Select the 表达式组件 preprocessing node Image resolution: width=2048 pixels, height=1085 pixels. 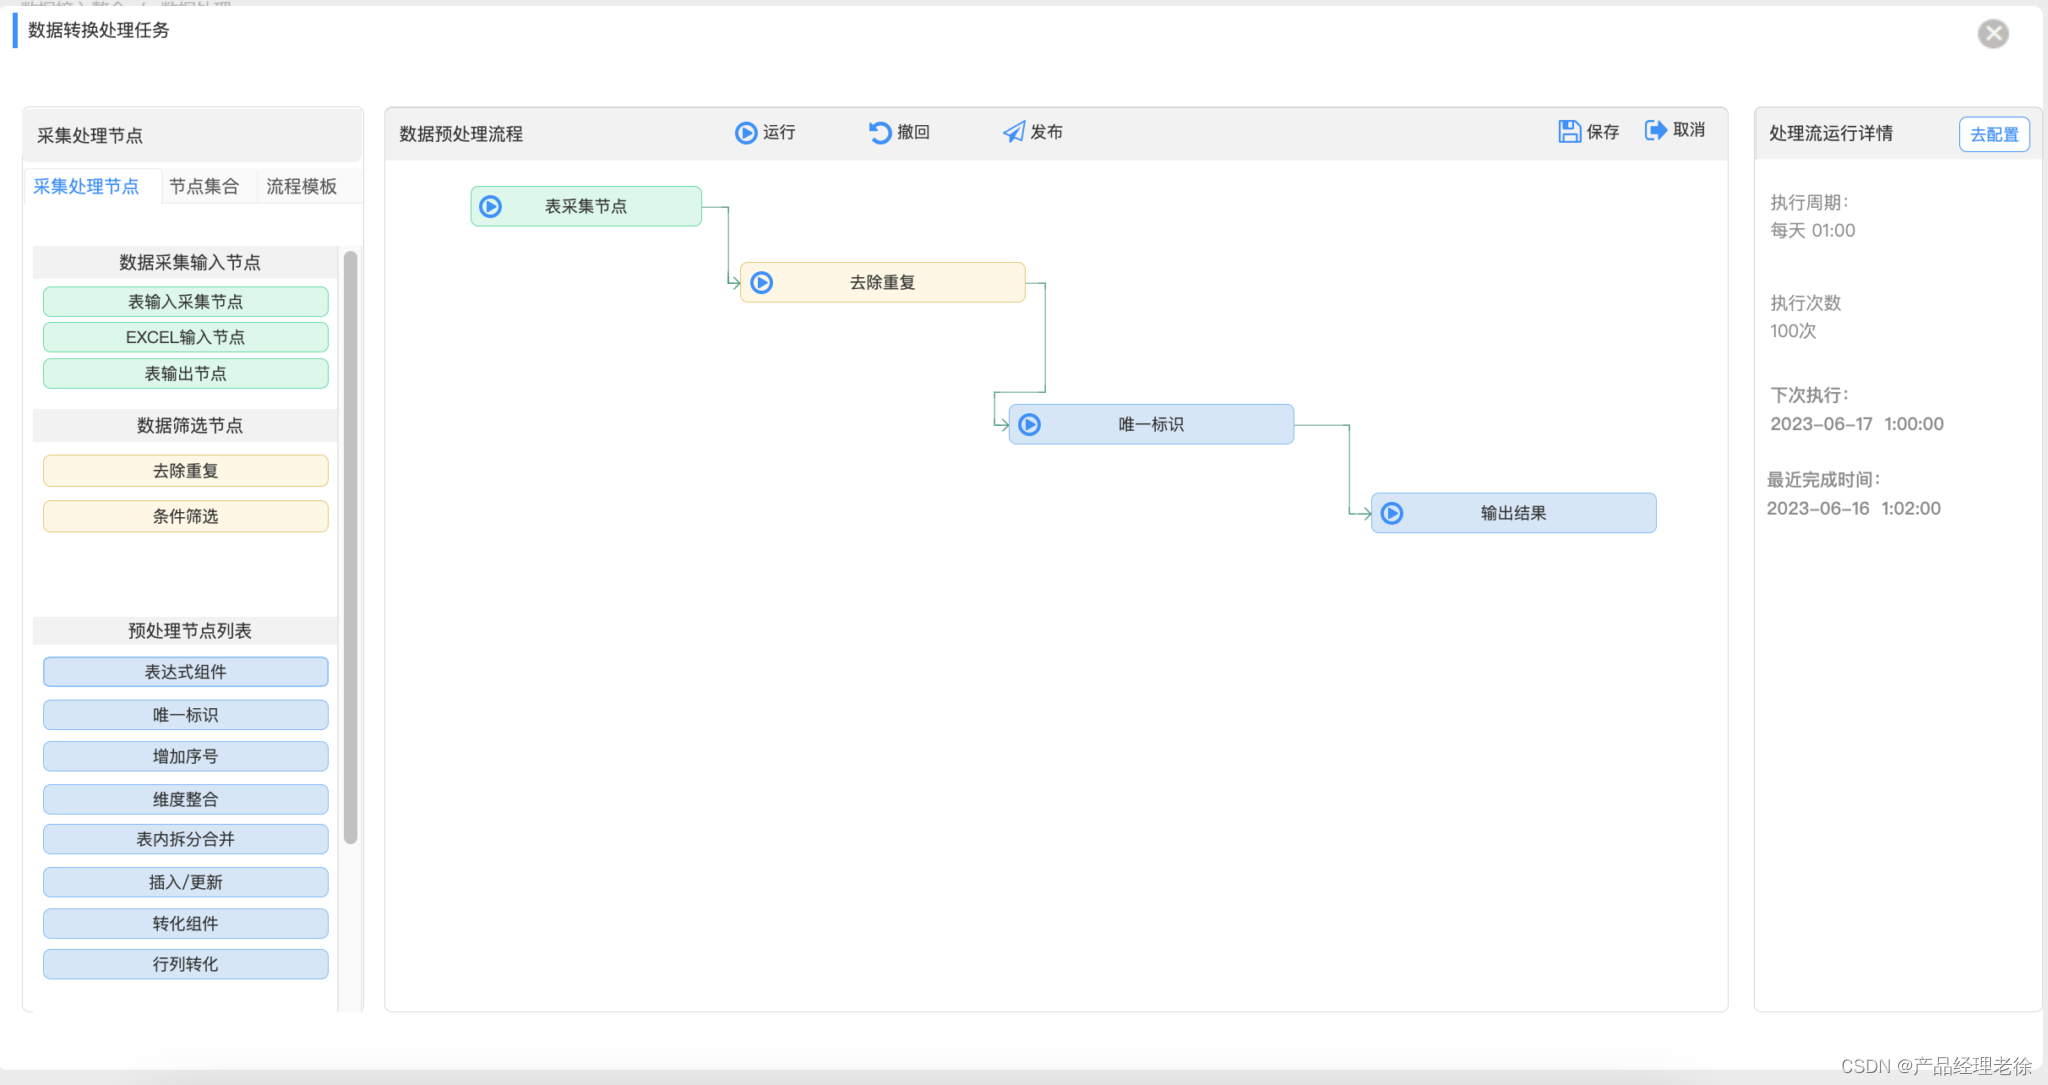[x=185, y=672]
